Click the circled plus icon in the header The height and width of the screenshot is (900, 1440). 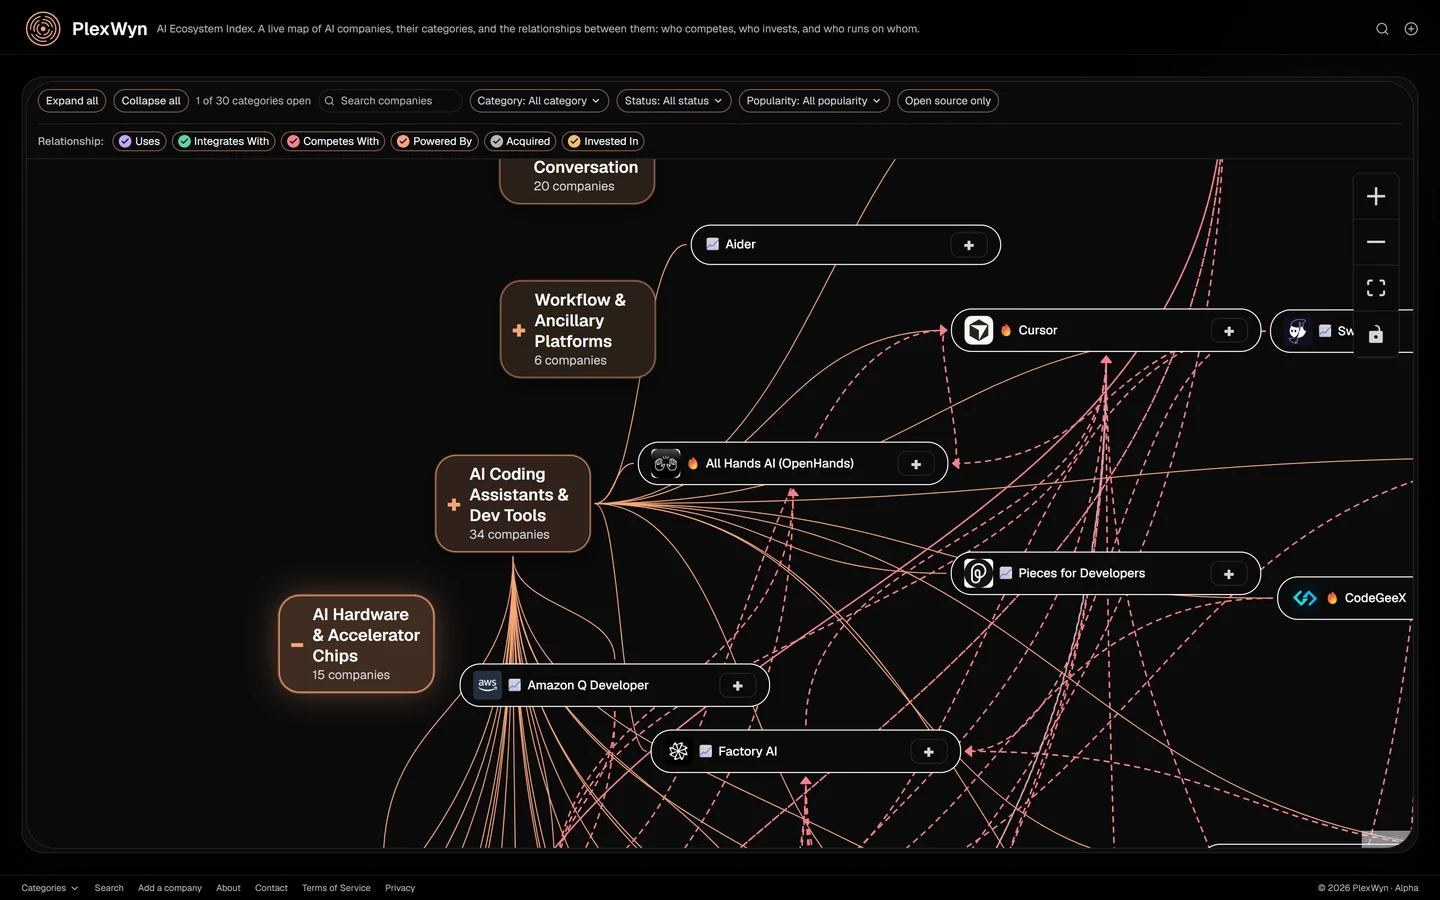point(1411,29)
